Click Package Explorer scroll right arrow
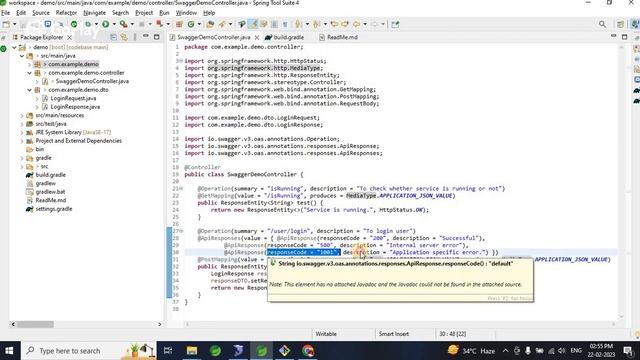 (160, 324)
